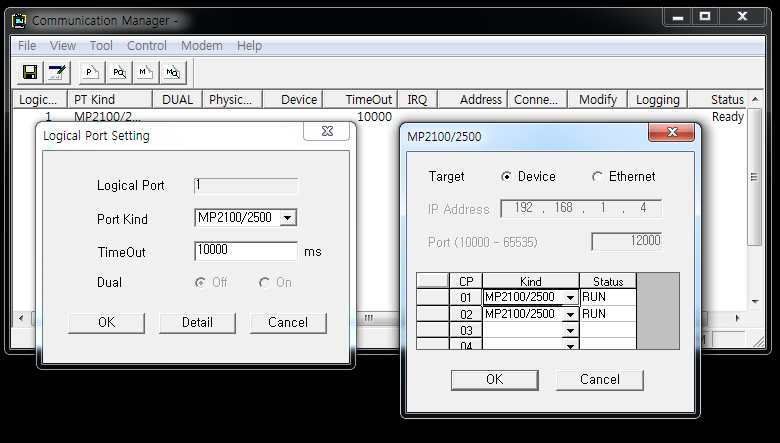Click the vertical scrollbar thumb in port list
The width and height of the screenshot is (780, 443).
[755, 177]
